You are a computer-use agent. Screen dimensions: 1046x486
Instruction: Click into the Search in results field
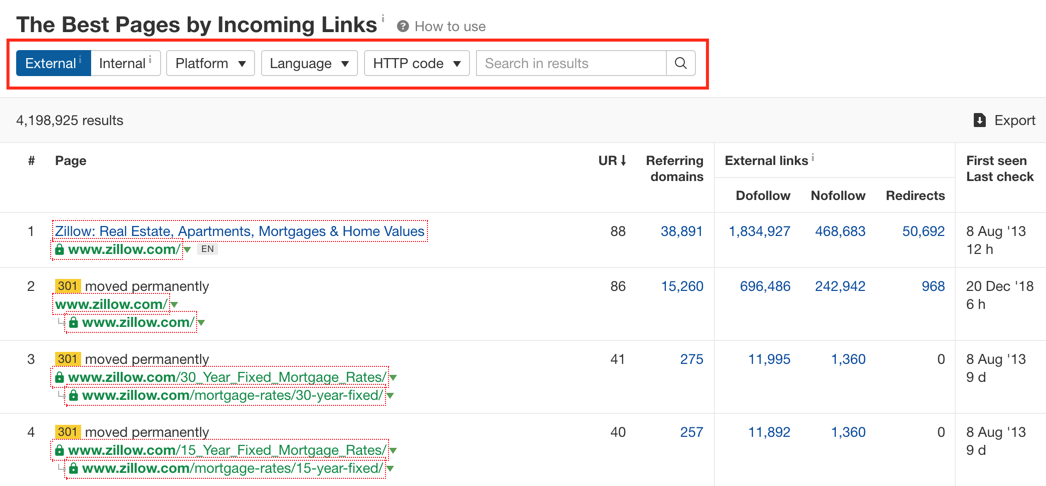[571, 63]
